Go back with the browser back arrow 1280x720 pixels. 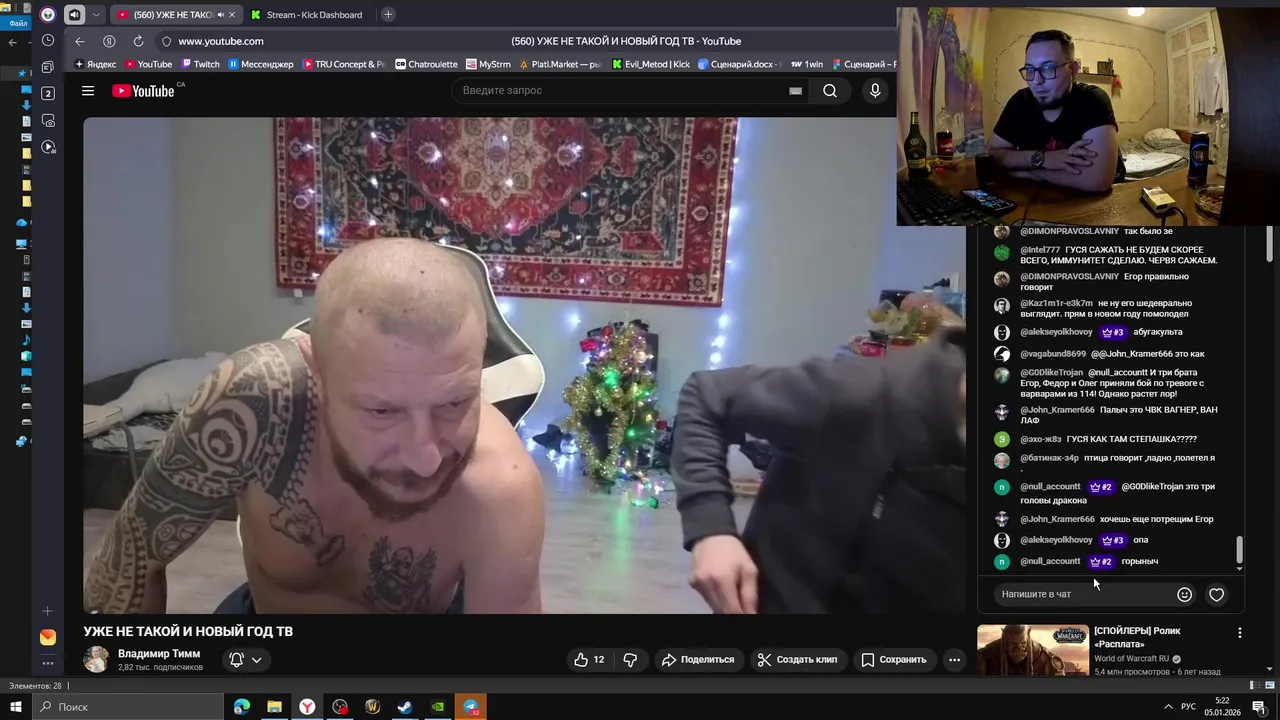(80, 41)
